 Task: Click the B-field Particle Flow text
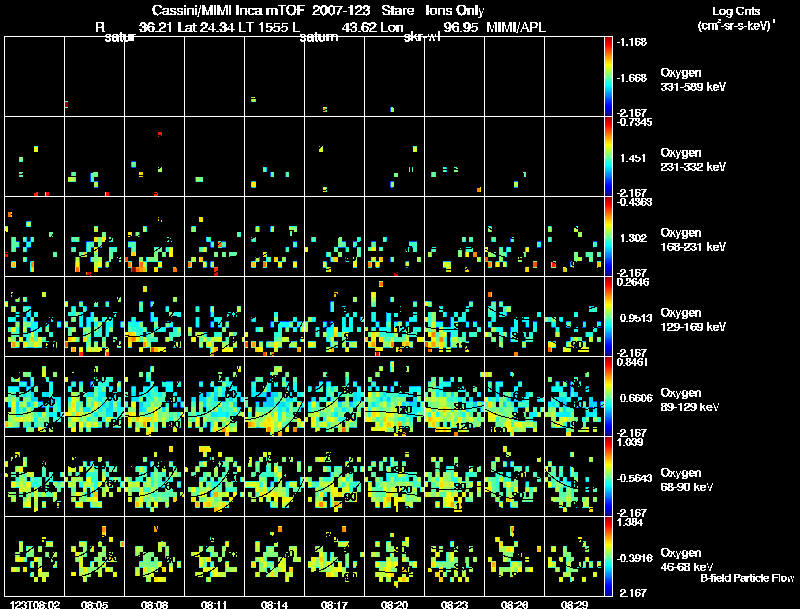pos(746,578)
